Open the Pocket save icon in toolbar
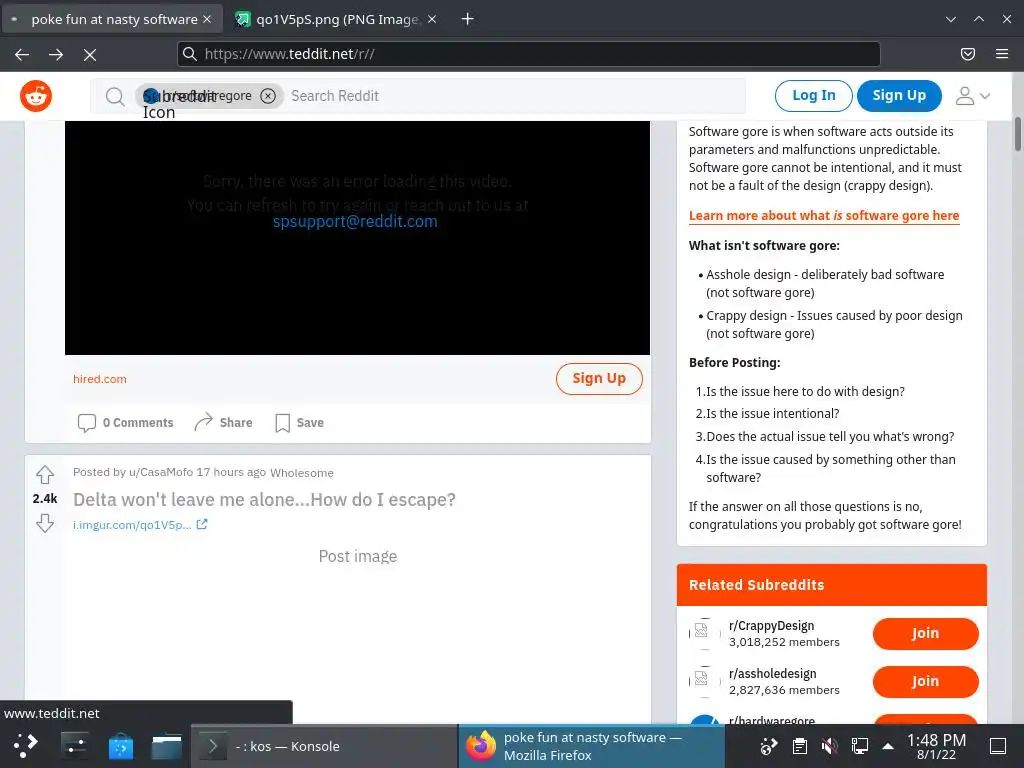 [968, 54]
